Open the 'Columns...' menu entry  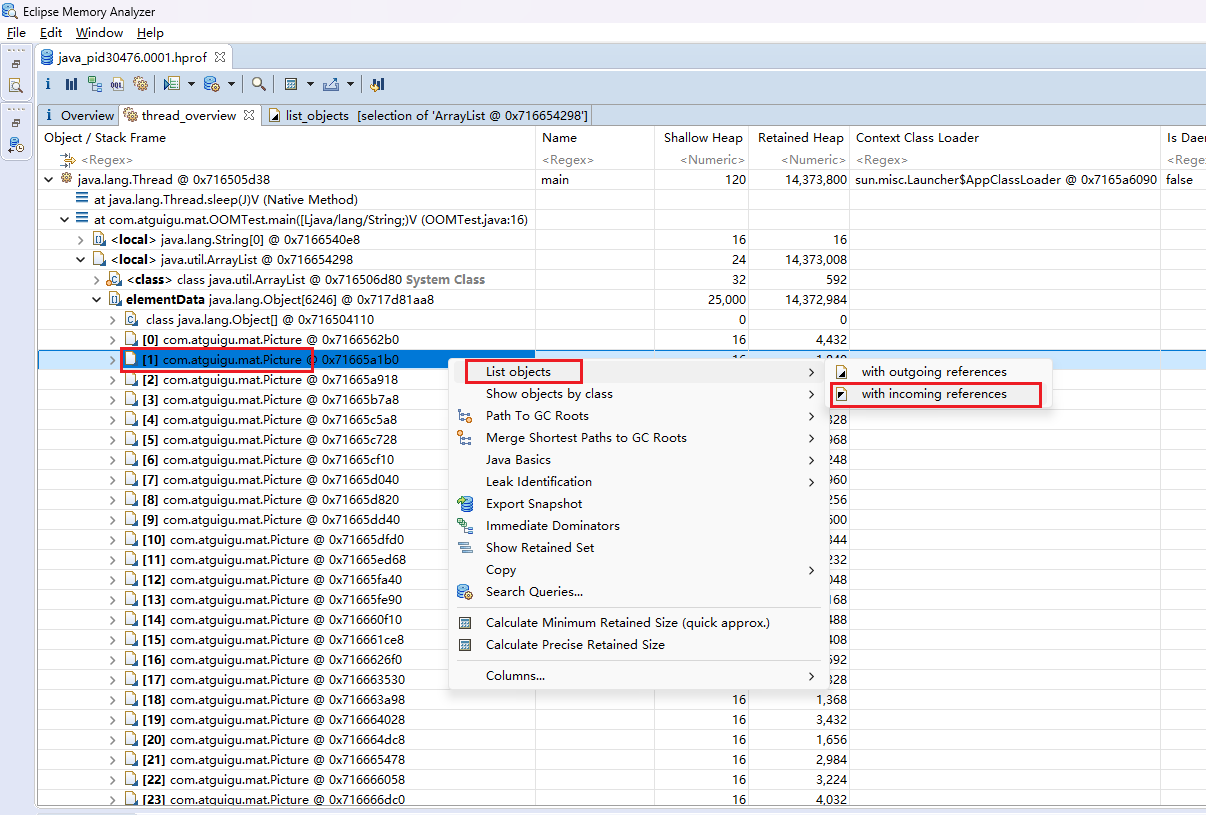click(636, 676)
